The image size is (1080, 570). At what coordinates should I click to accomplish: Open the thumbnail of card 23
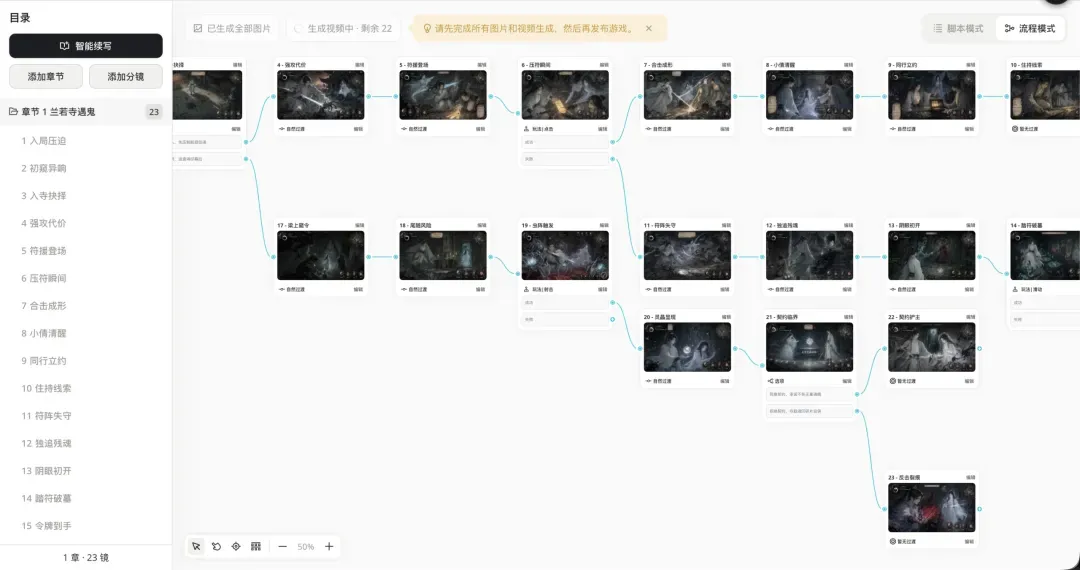931,507
